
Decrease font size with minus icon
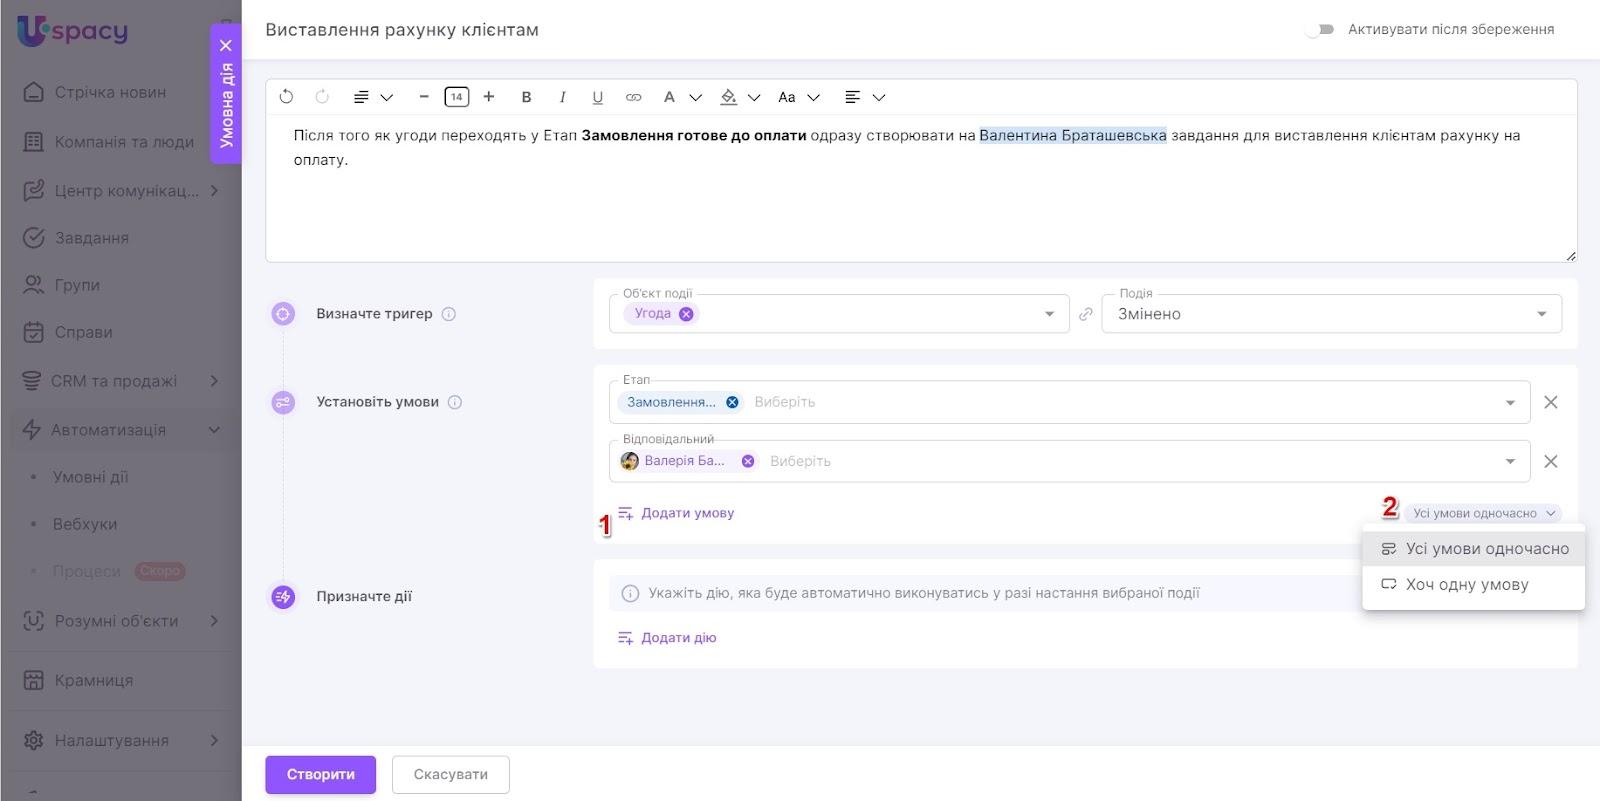424,97
